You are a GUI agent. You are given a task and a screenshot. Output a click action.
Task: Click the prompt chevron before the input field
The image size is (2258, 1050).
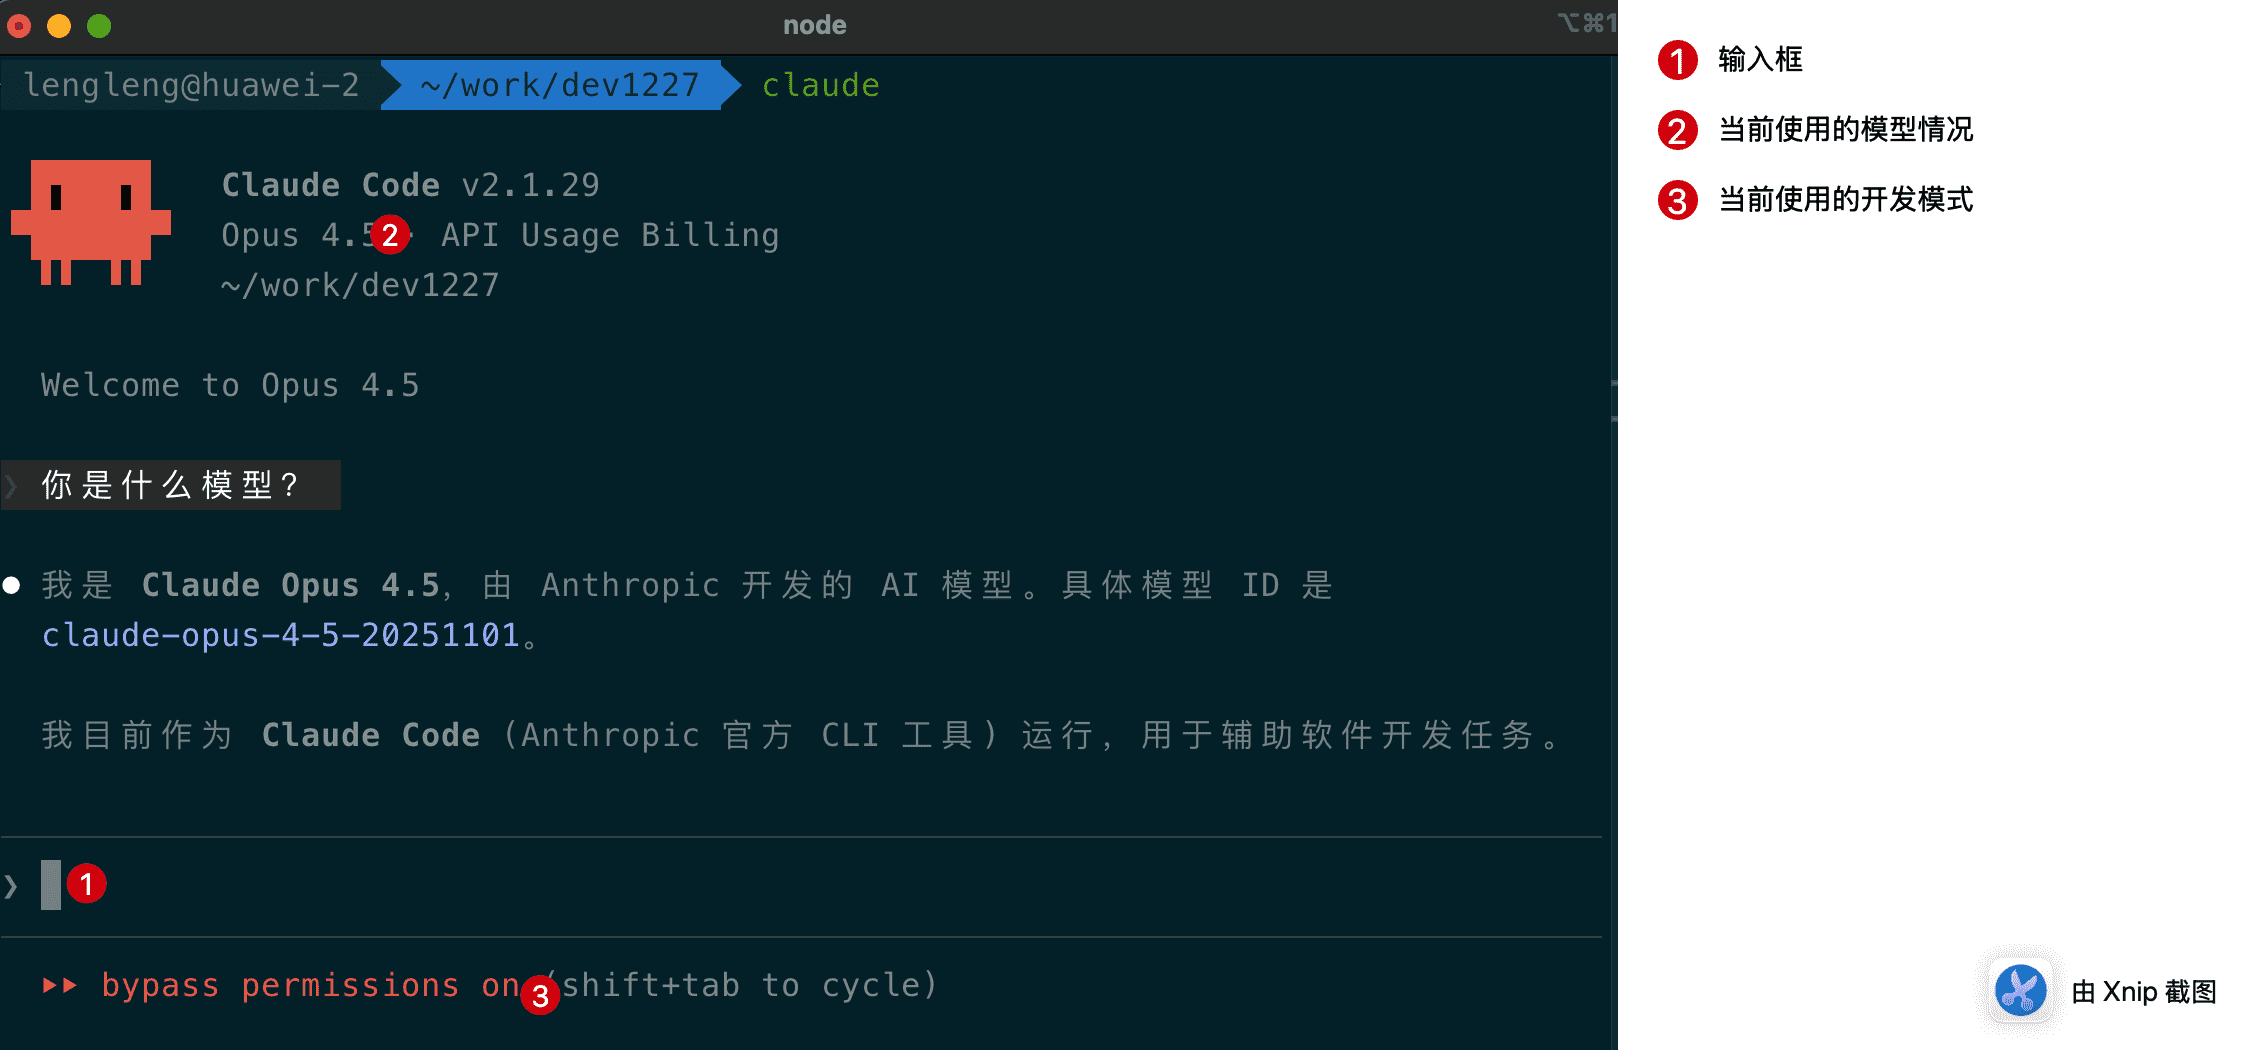(10, 884)
